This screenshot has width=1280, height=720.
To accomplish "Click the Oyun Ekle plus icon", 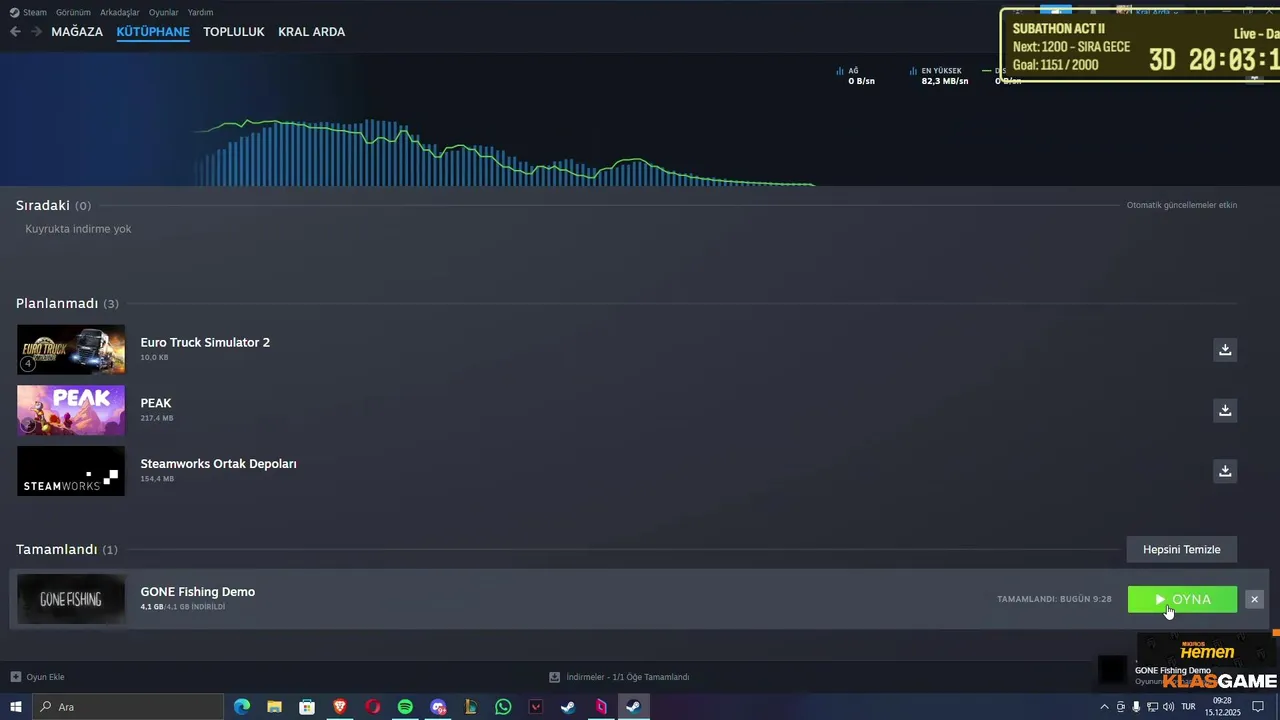I will point(15,677).
